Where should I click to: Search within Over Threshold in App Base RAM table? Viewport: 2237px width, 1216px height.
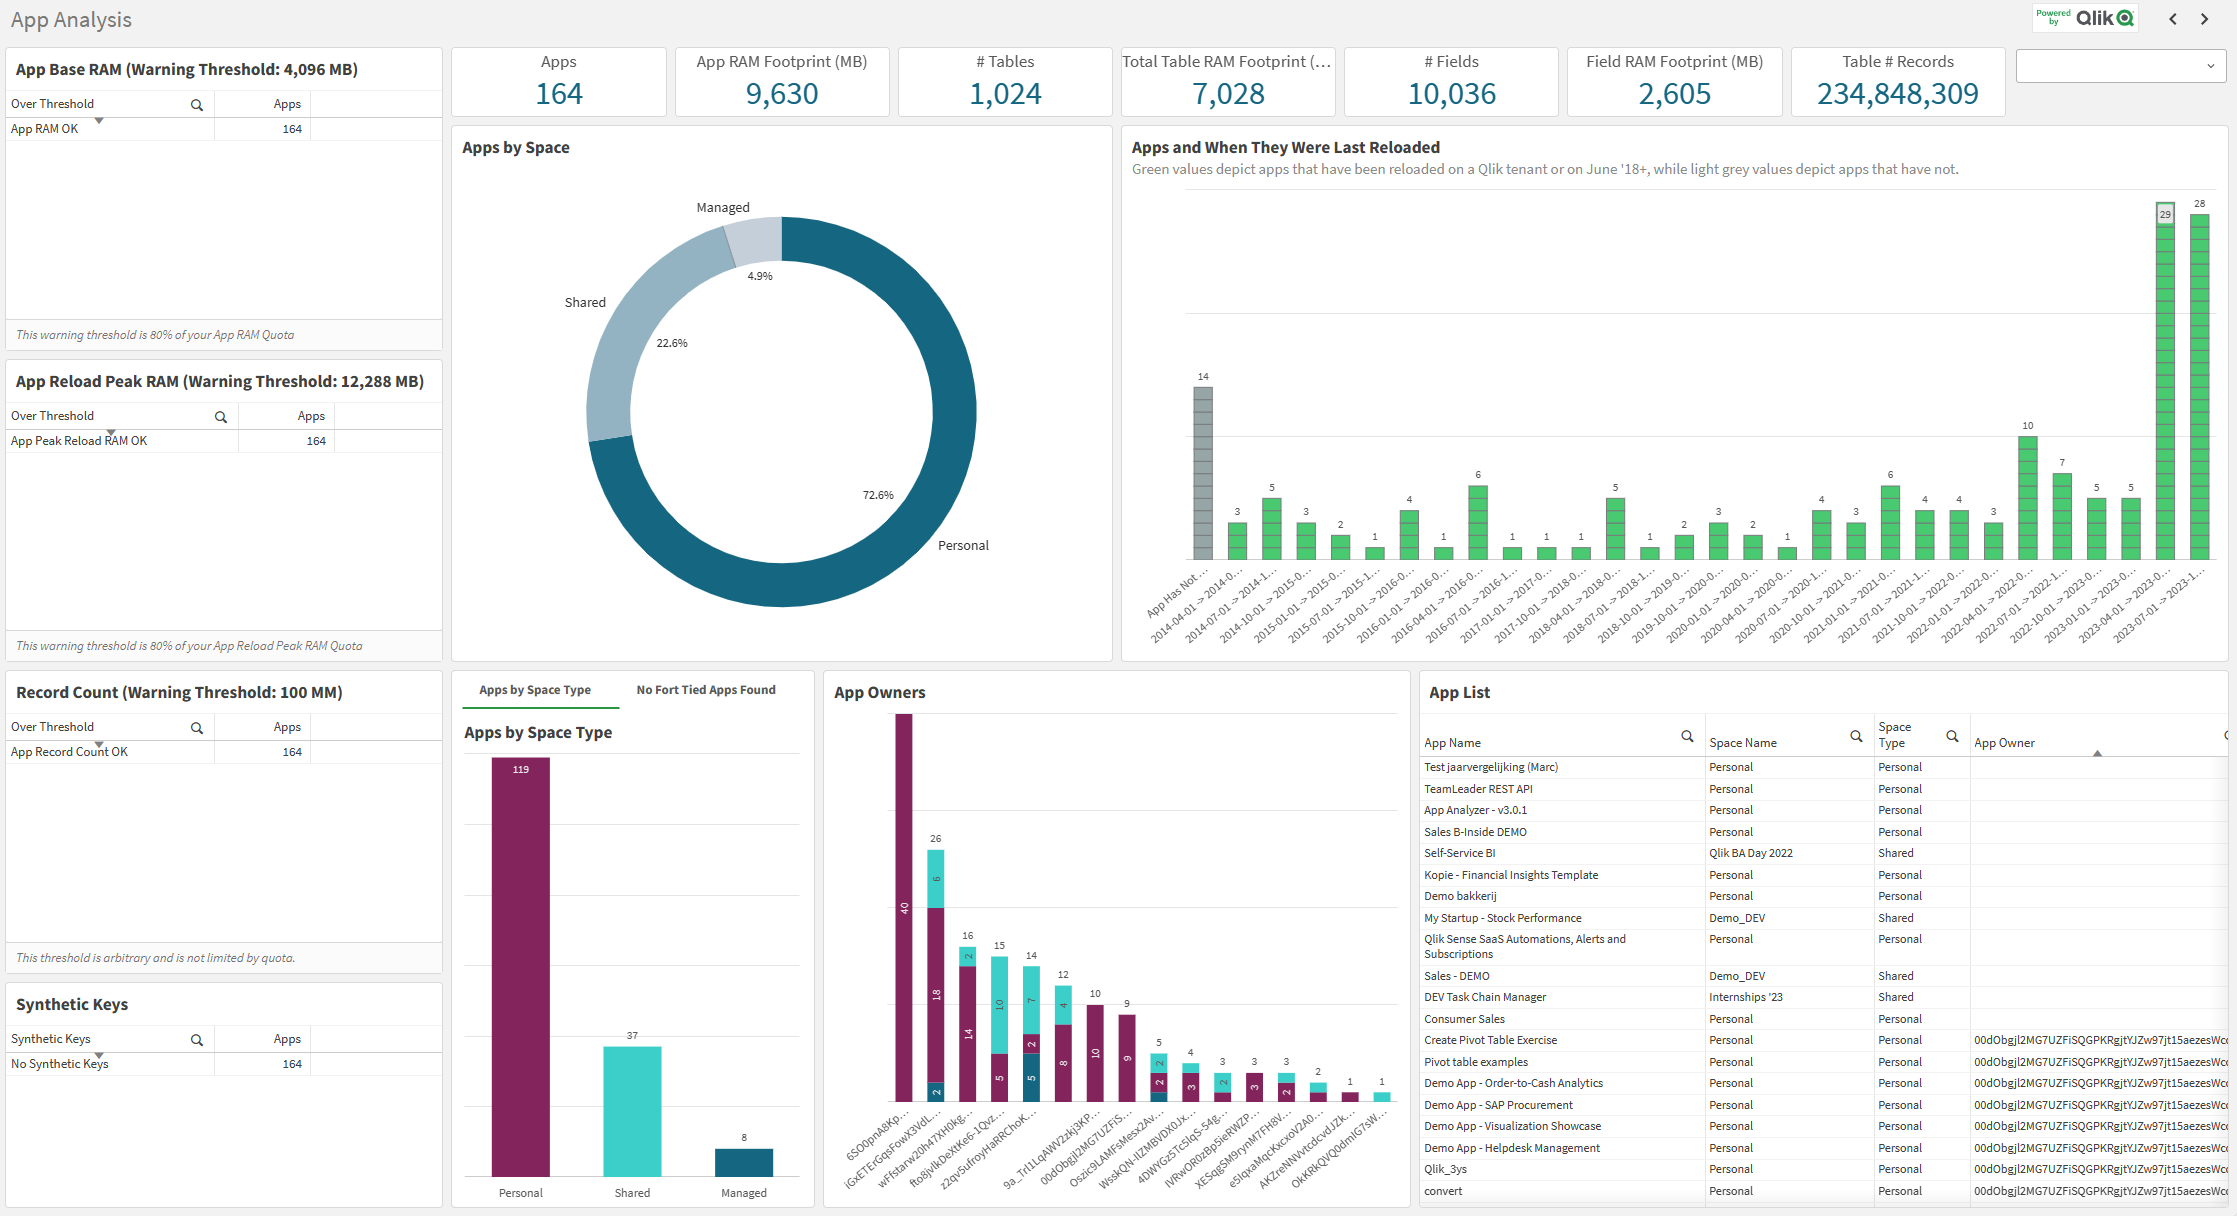click(196, 104)
